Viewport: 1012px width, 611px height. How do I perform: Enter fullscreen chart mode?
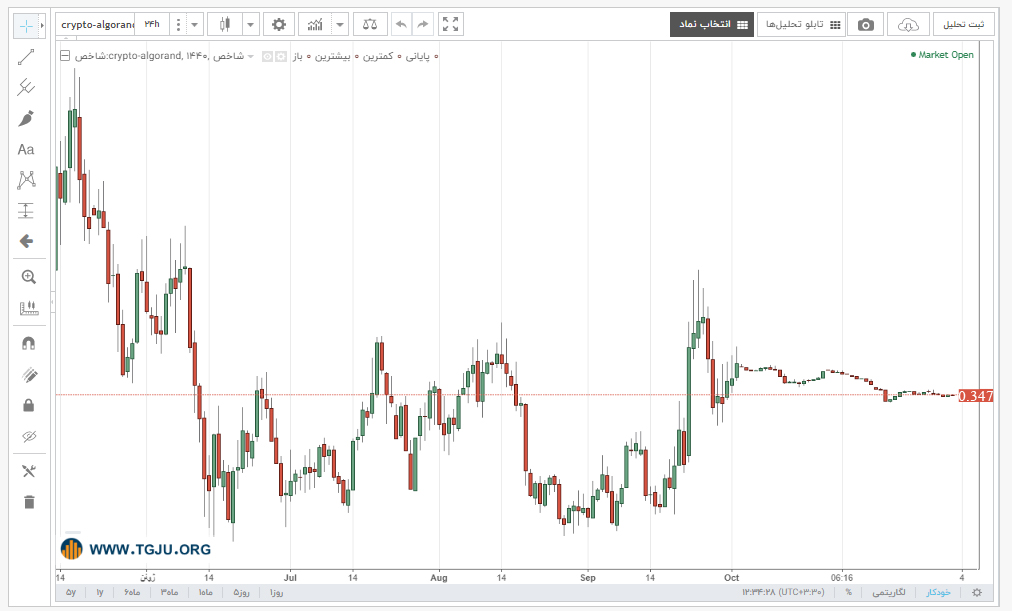point(450,25)
